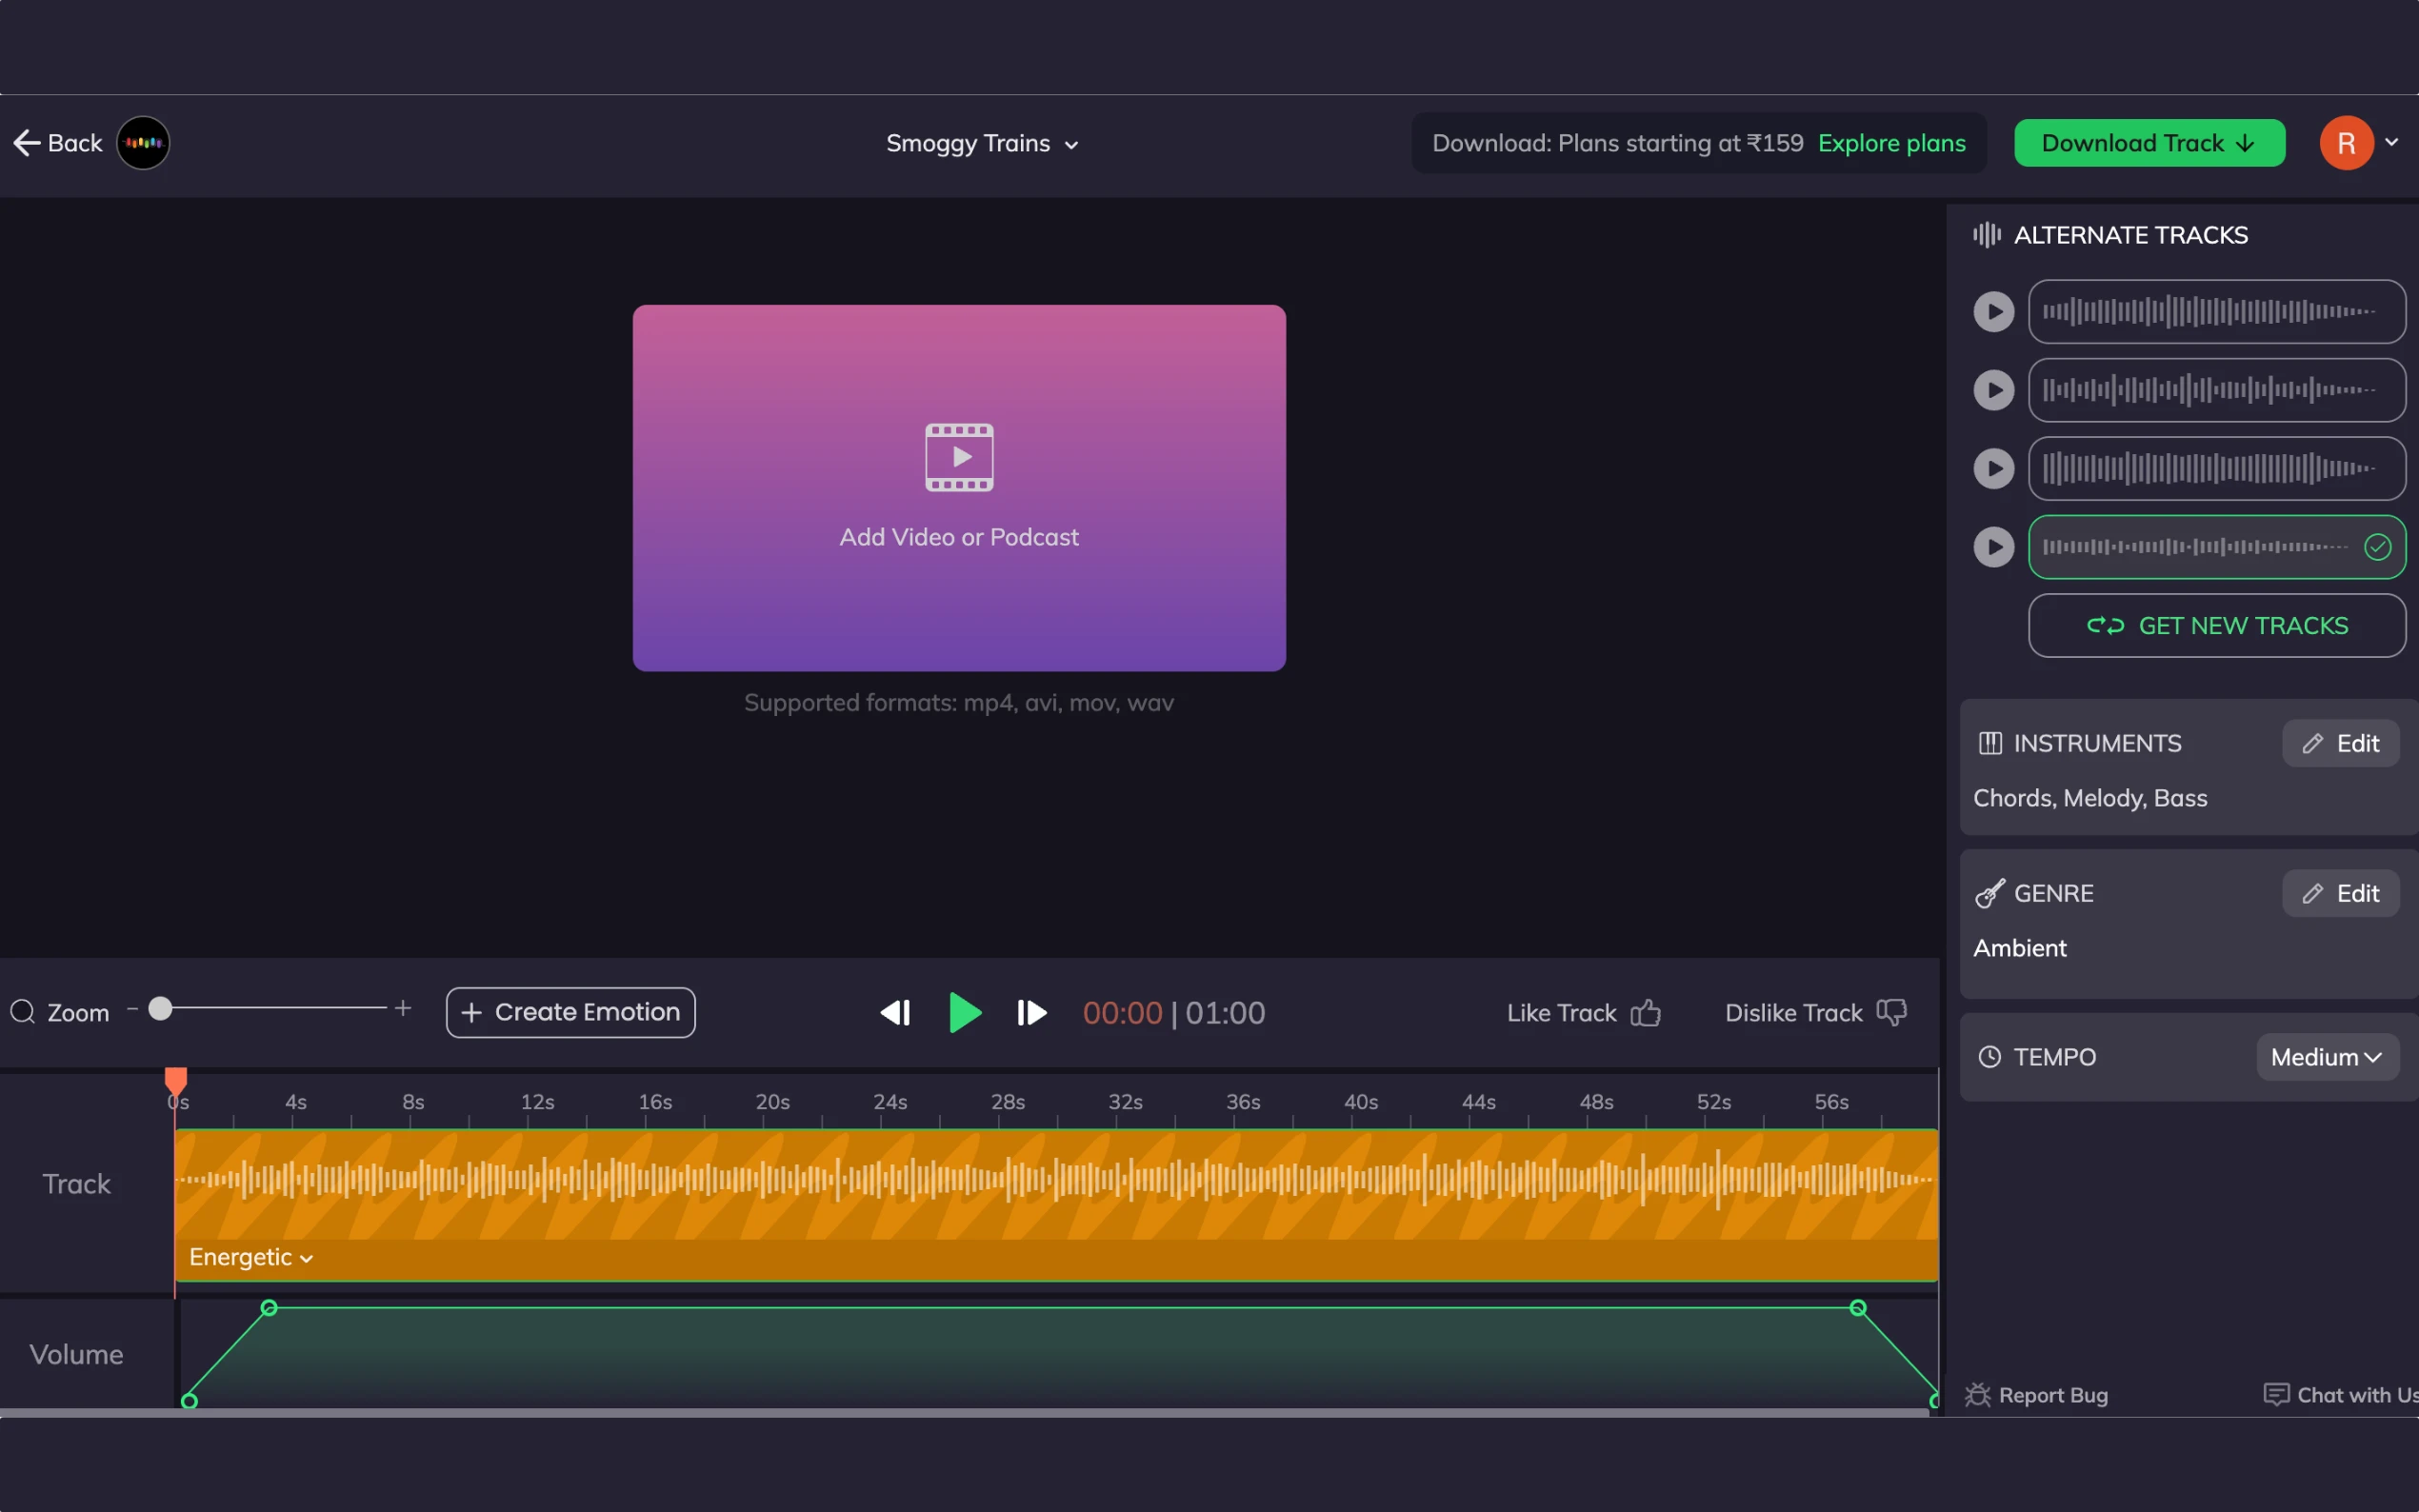Image resolution: width=2419 pixels, height=1512 pixels.
Task: Adjust the Zoom slider handle
Action: pyautogui.click(x=161, y=1009)
